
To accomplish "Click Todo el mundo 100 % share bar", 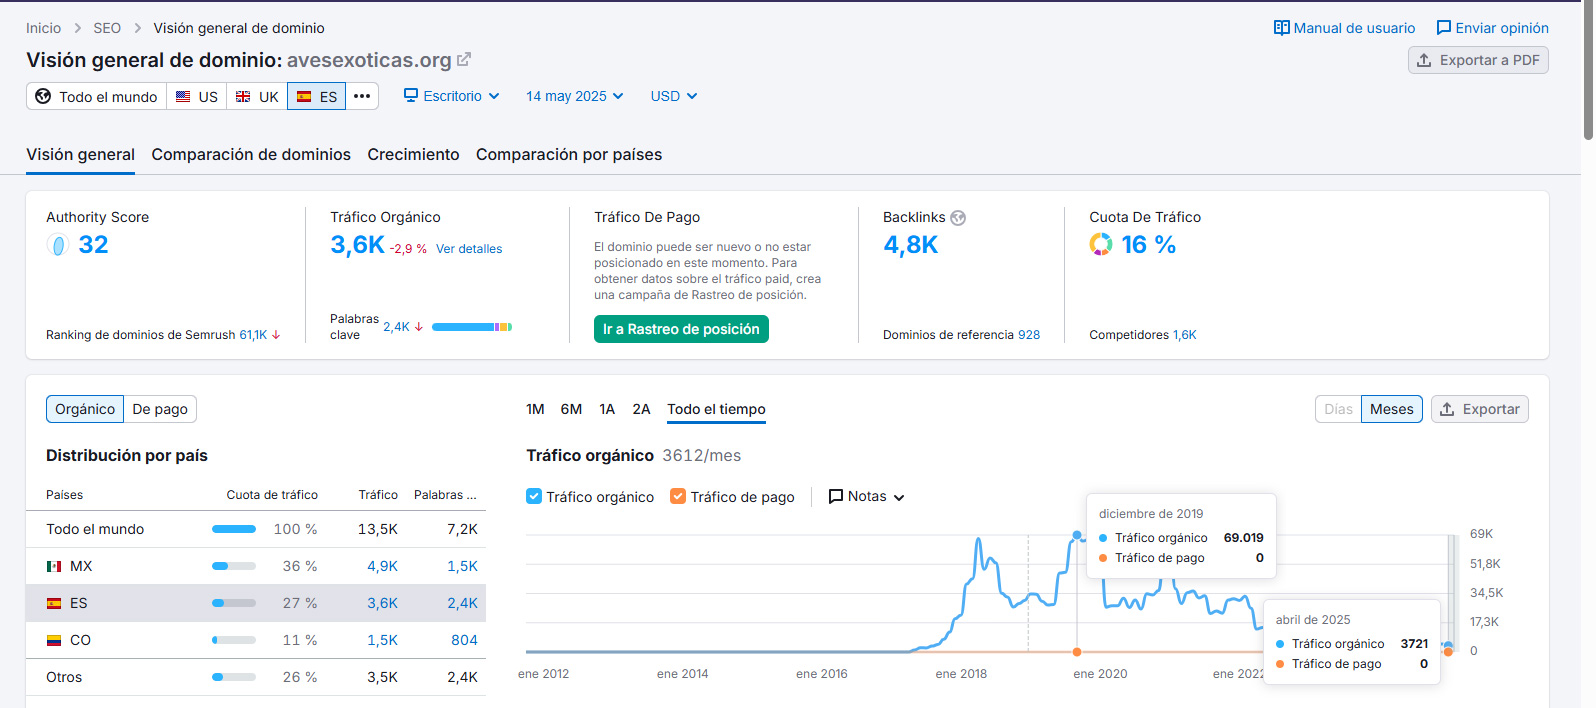I will (x=234, y=529).
